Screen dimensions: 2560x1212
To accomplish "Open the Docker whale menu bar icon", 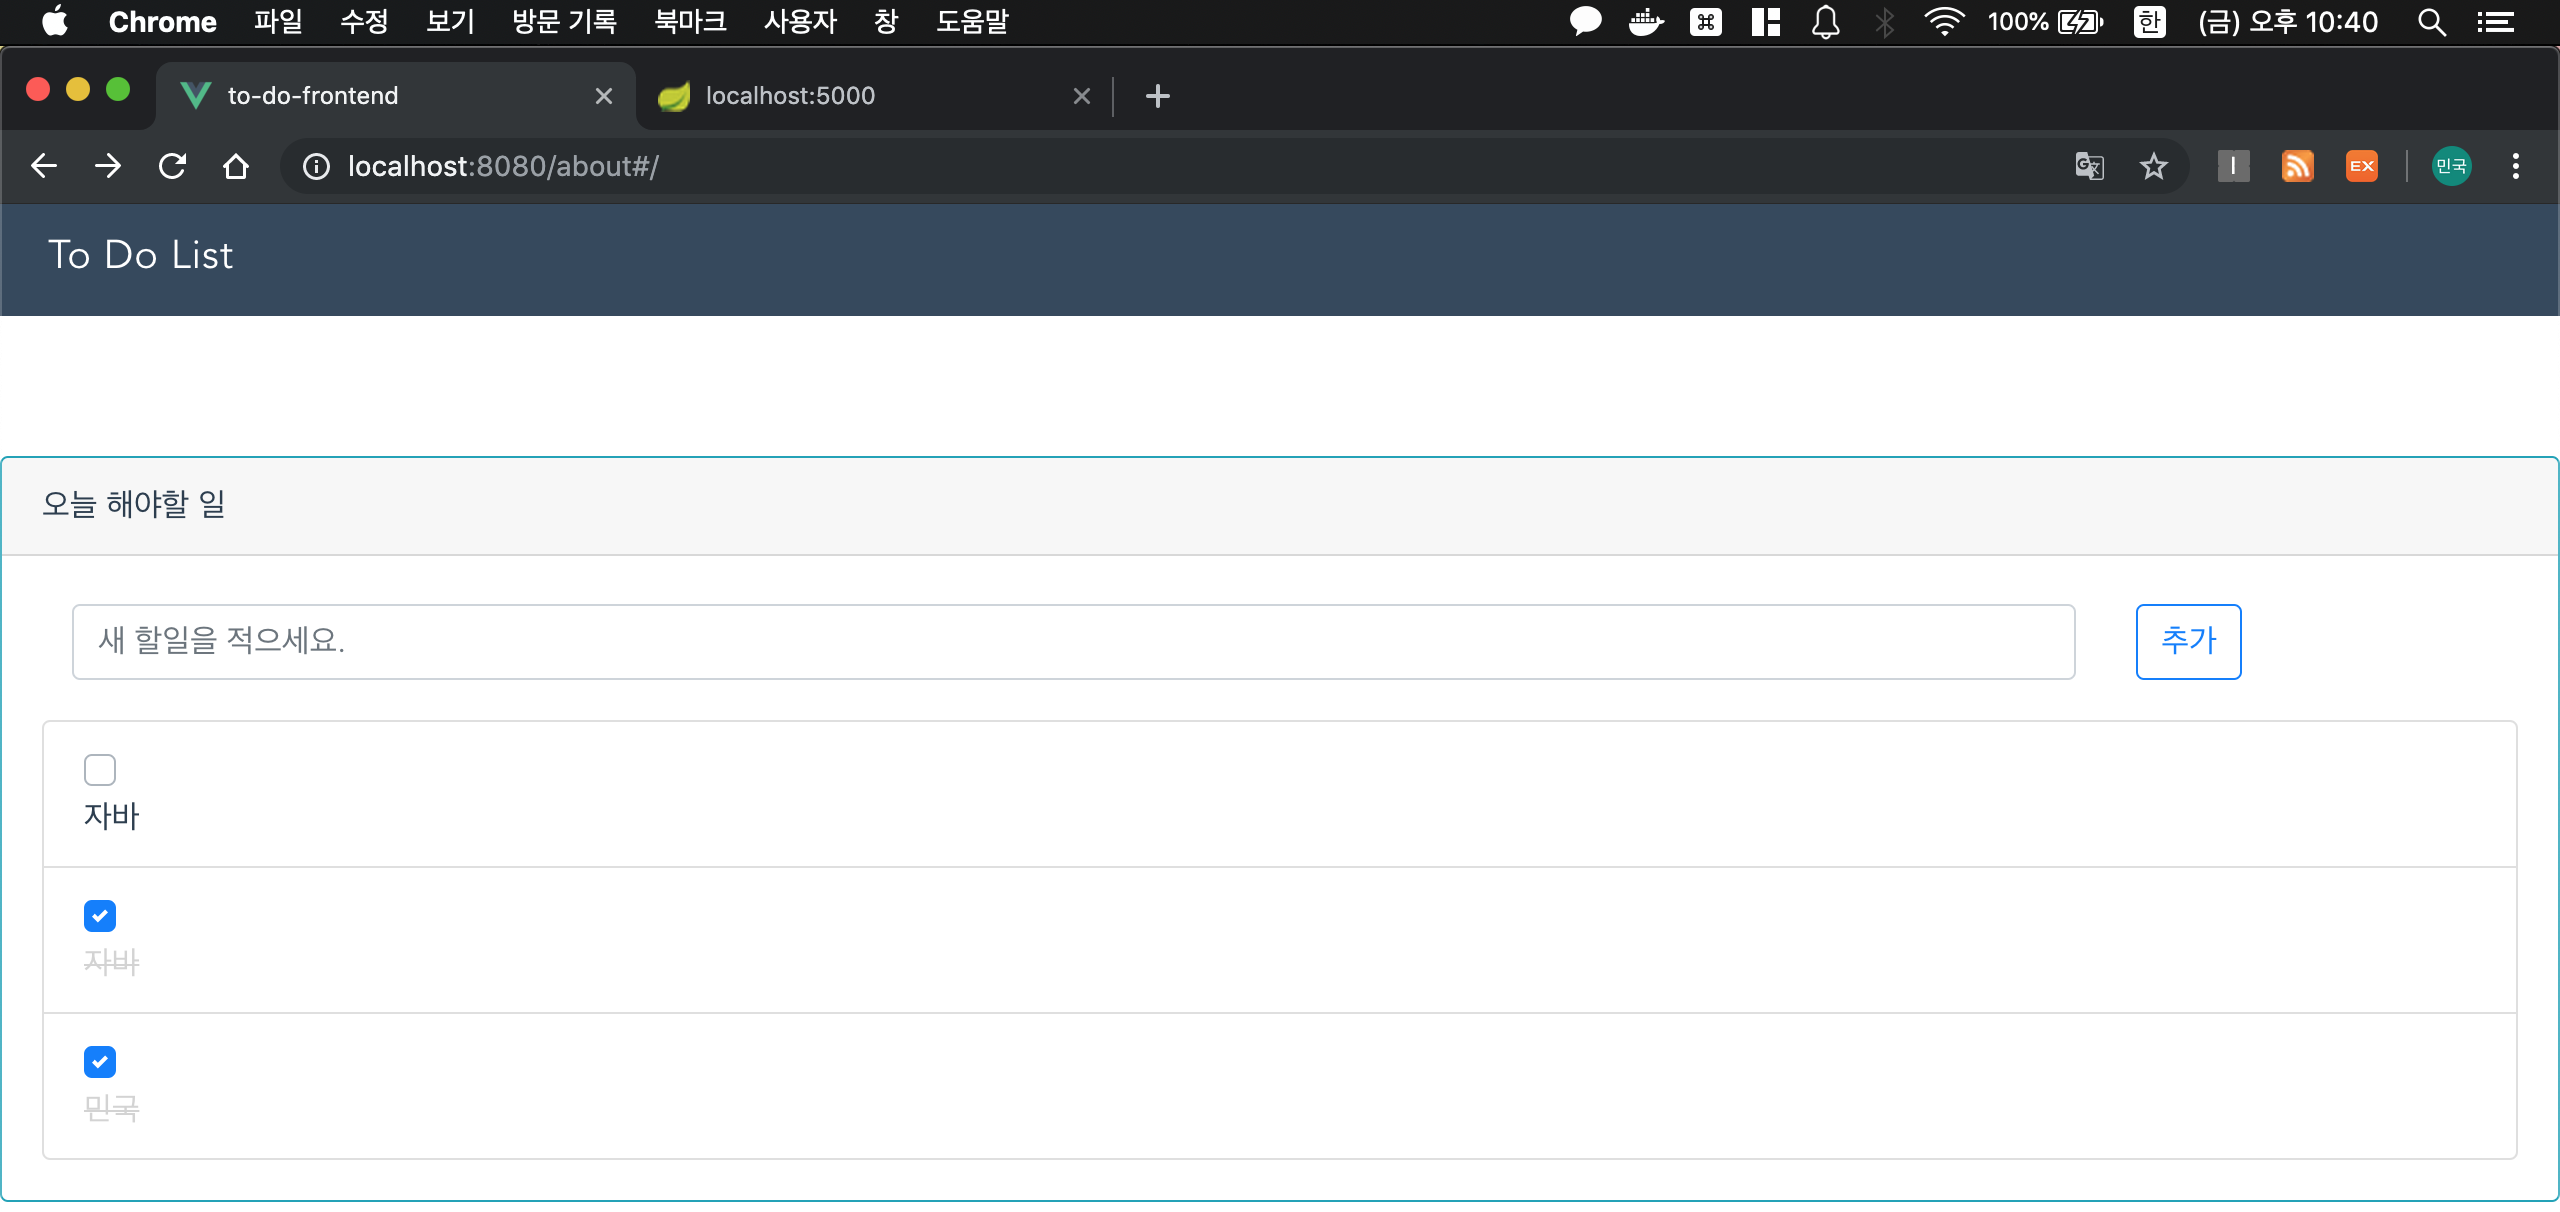I will click(x=1645, y=22).
